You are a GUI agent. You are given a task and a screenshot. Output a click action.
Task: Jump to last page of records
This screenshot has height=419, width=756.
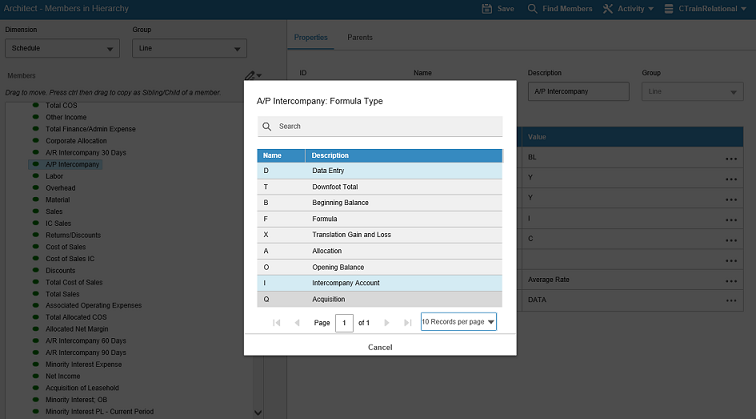407,323
